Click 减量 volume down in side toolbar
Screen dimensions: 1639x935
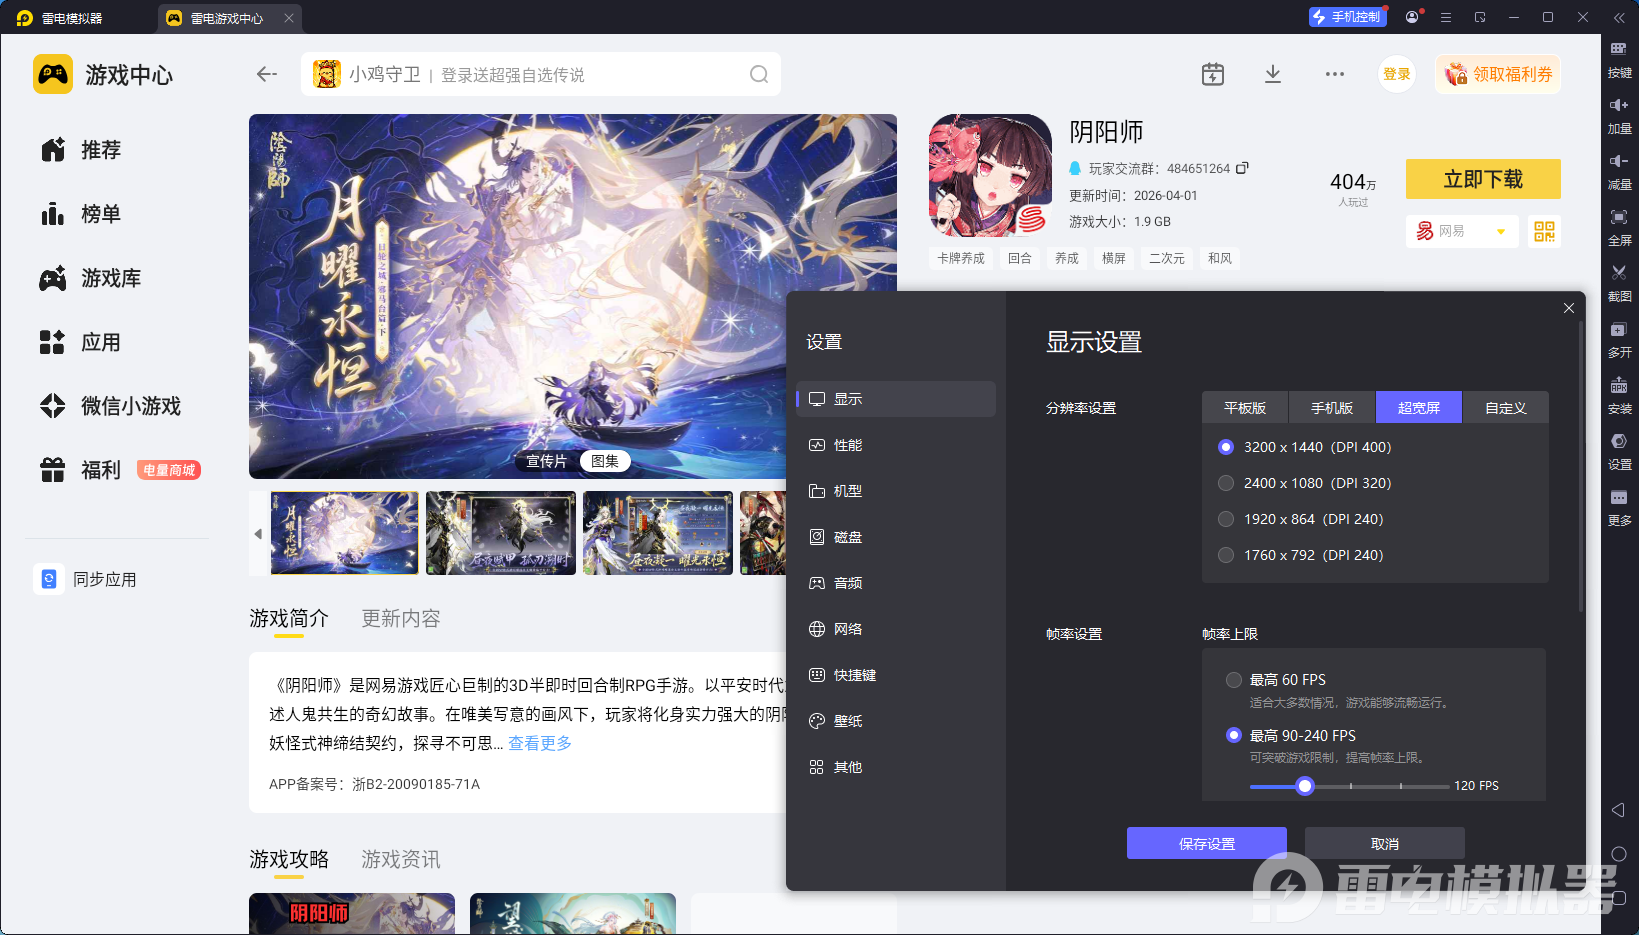1619,172
